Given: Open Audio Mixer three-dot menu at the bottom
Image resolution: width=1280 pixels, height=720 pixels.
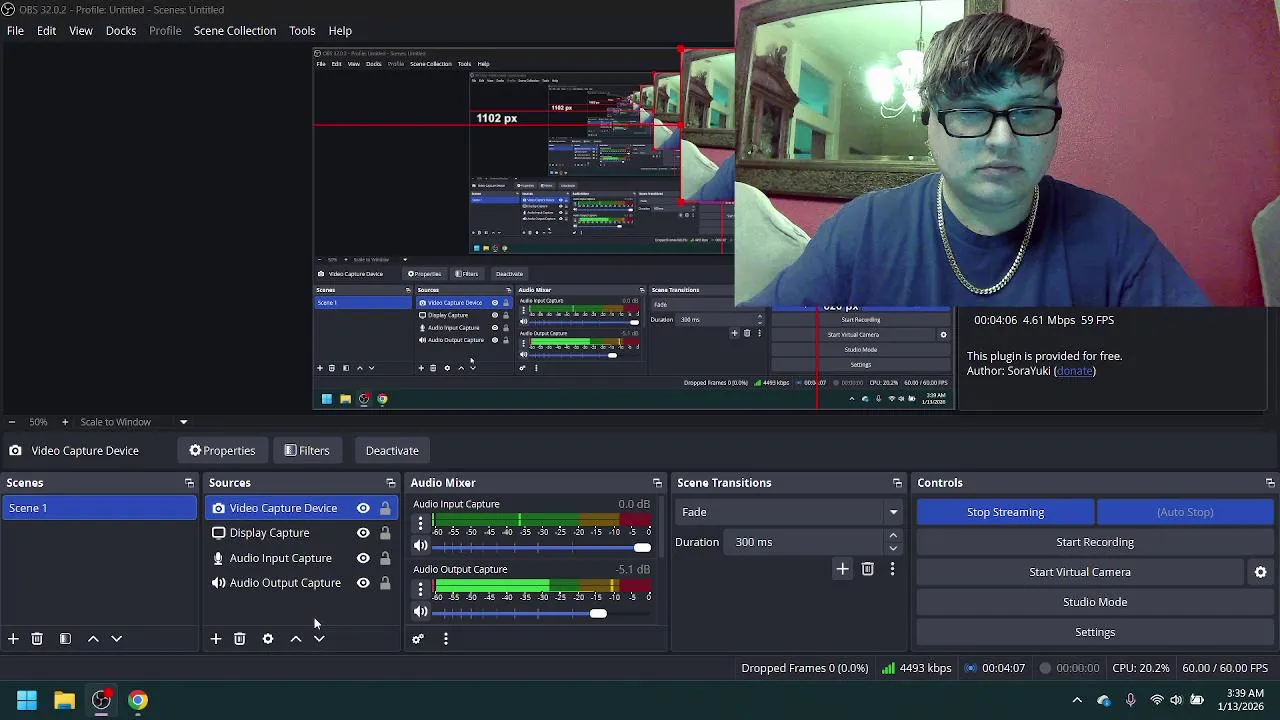Looking at the screenshot, I should (446, 638).
